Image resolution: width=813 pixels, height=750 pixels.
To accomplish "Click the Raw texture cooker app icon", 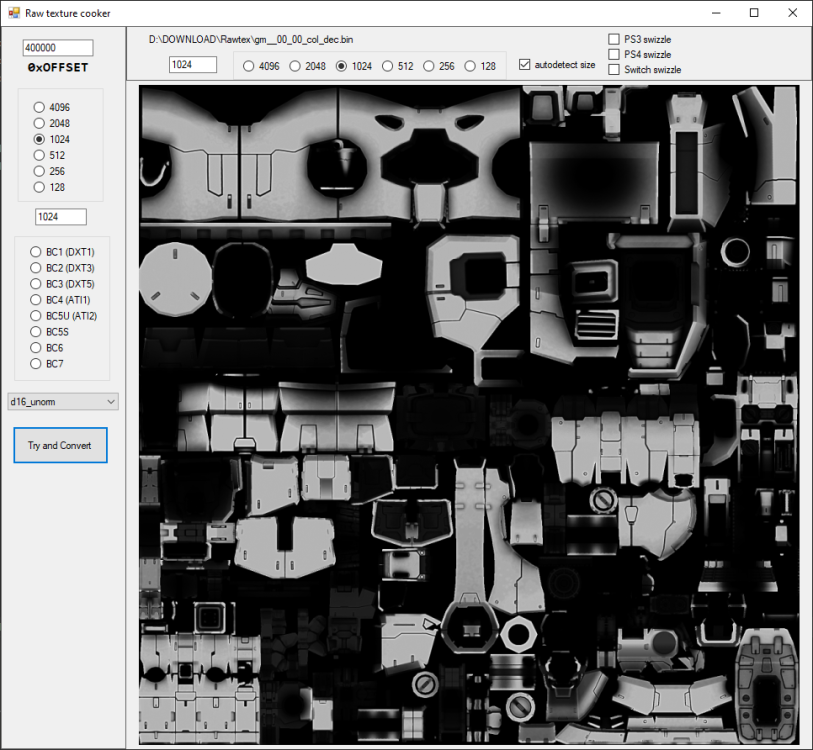I will (13, 13).
